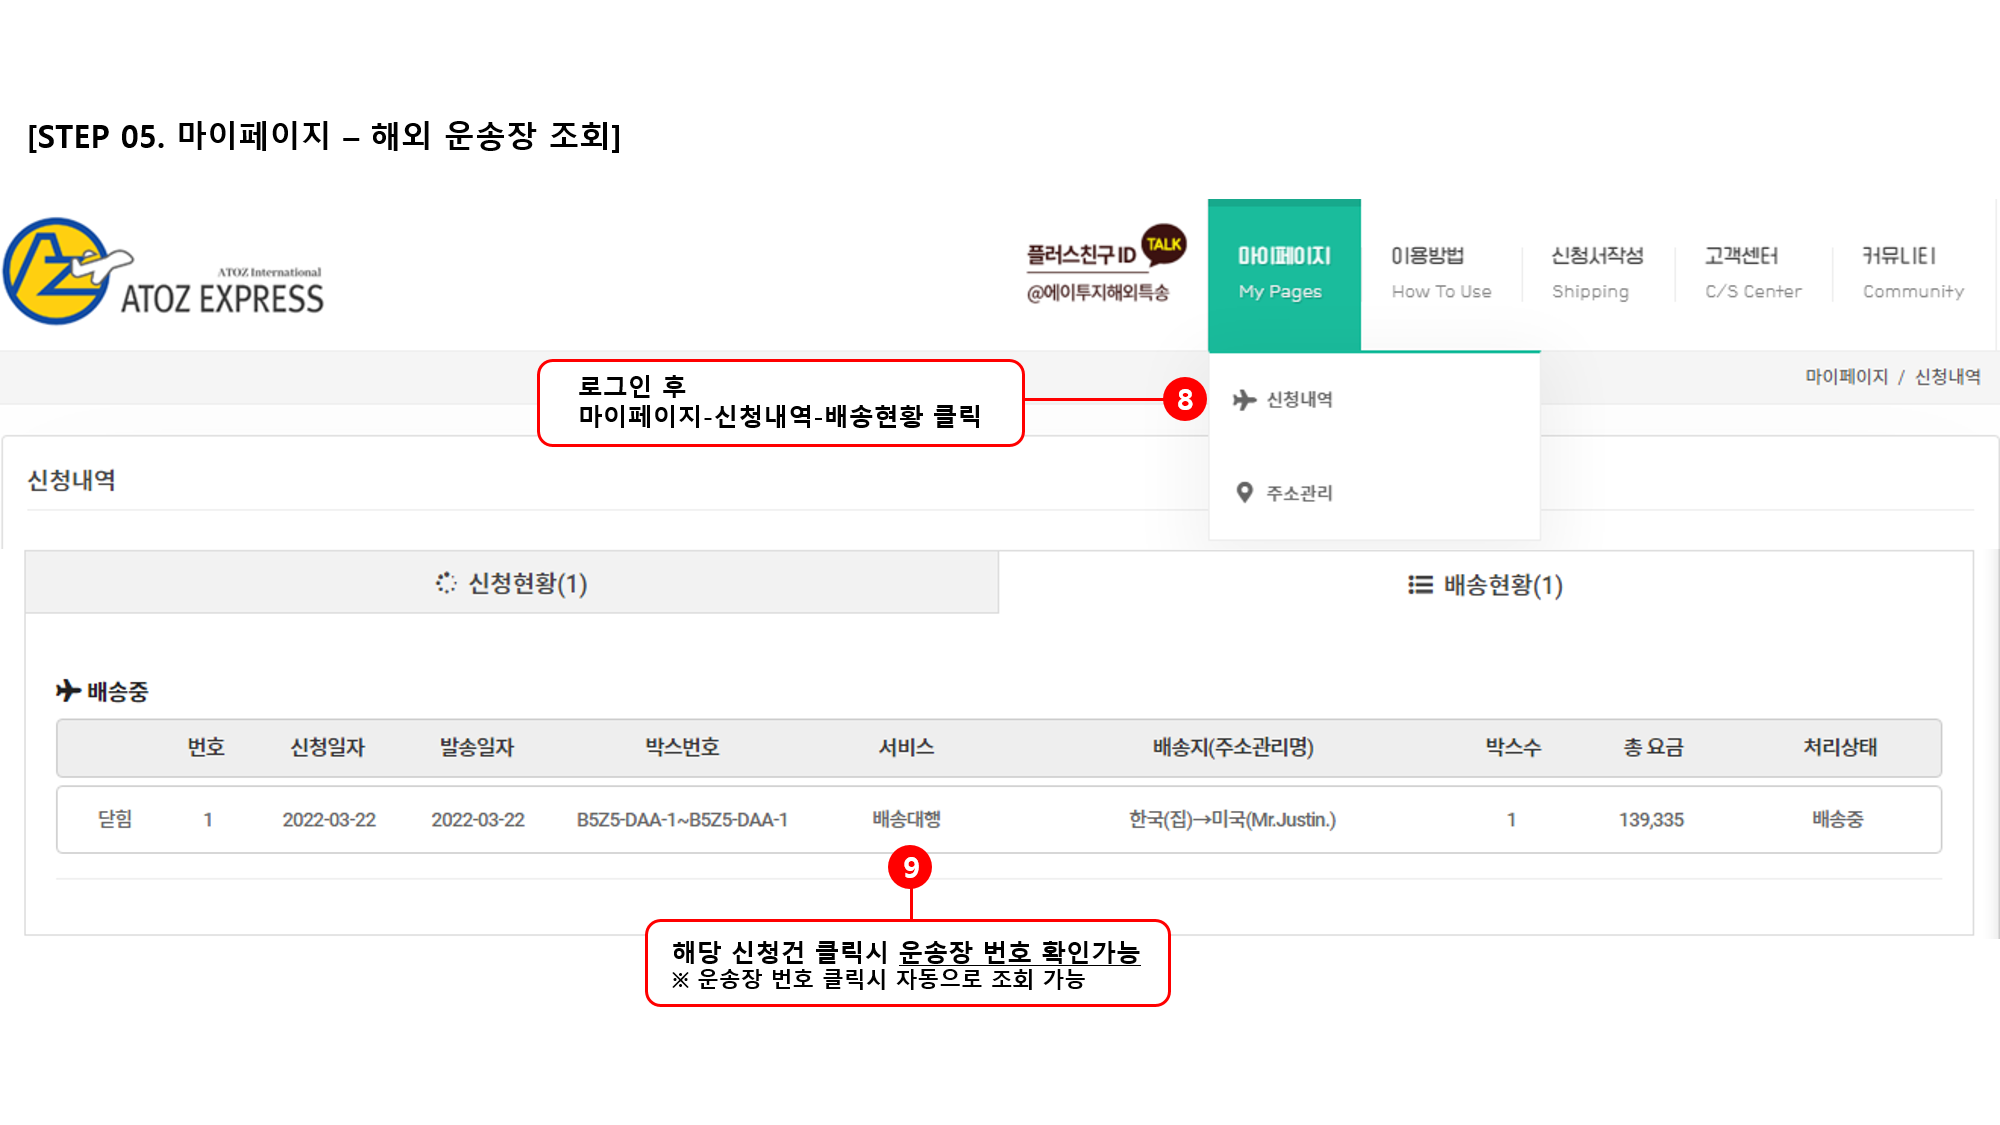Click the red number 8 marker
Screen dimensions: 2000x1125
tap(1185, 400)
